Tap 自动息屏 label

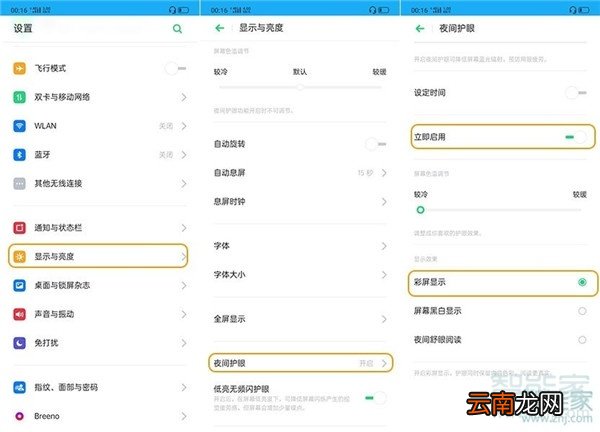[x=229, y=173]
